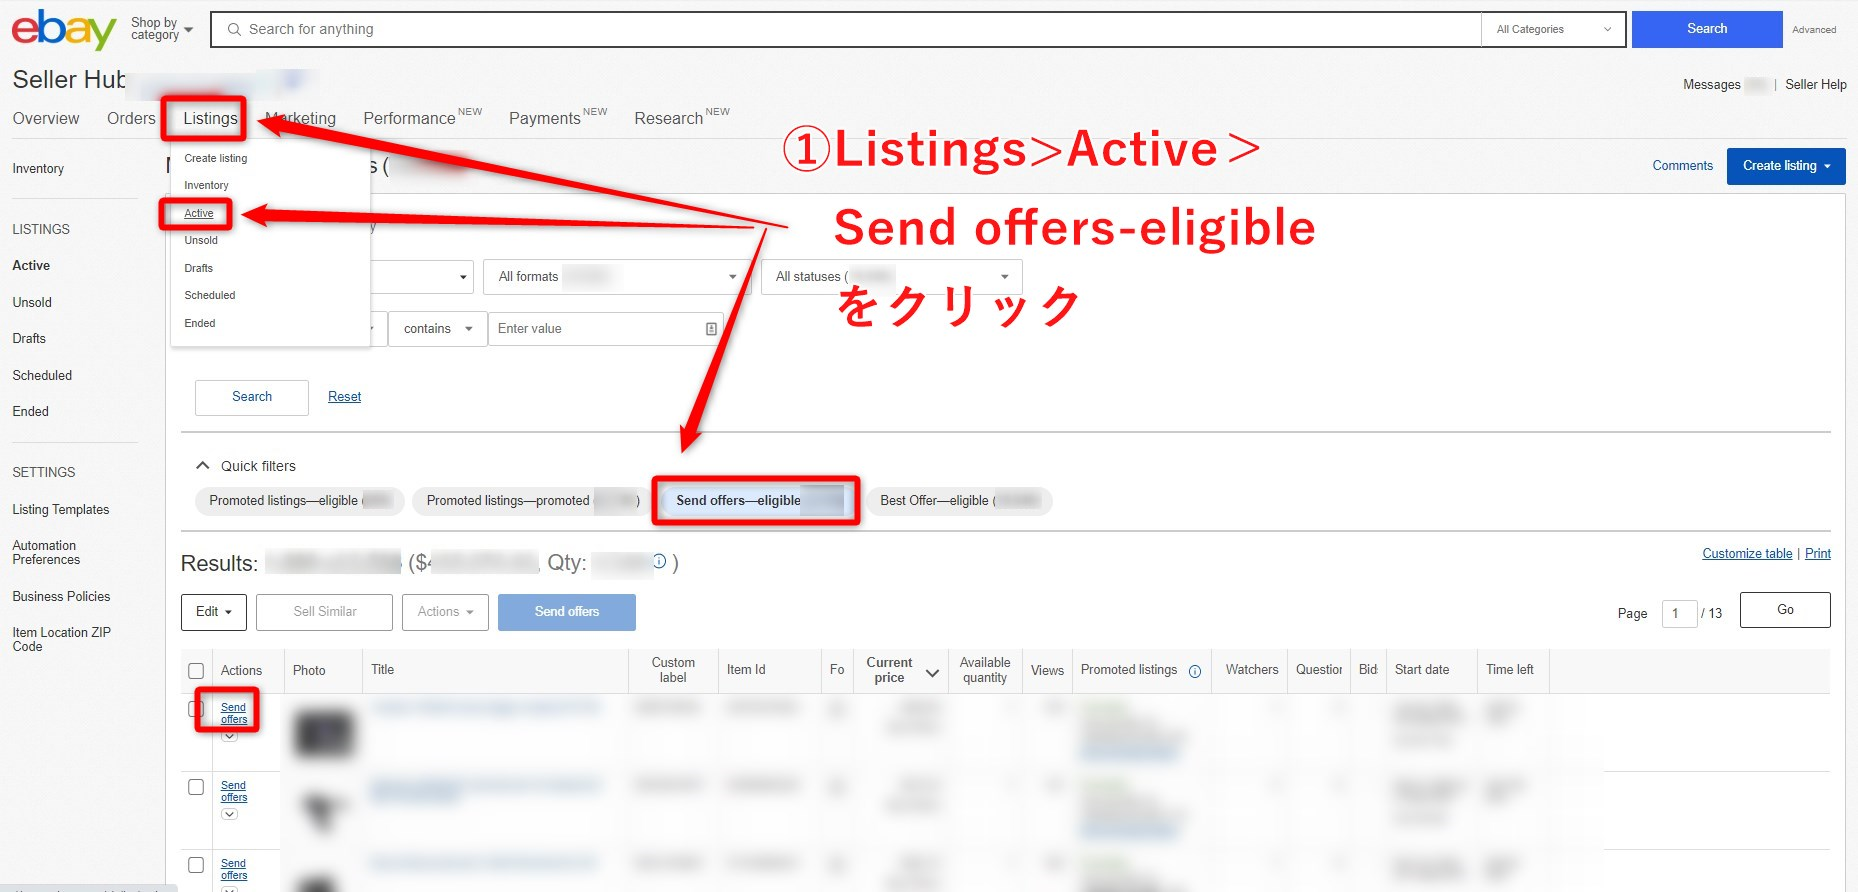The image size is (1858, 892).
Task: Open the contains condition dropdown
Action: [x=438, y=329]
